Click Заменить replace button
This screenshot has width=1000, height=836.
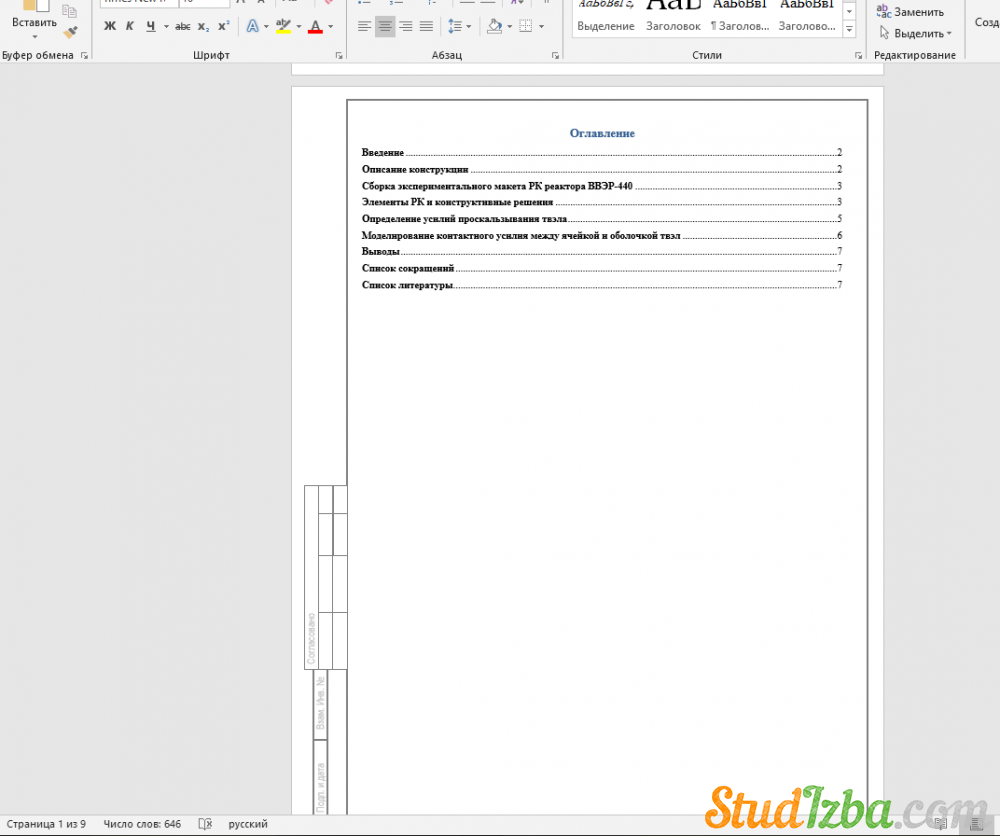910,11
